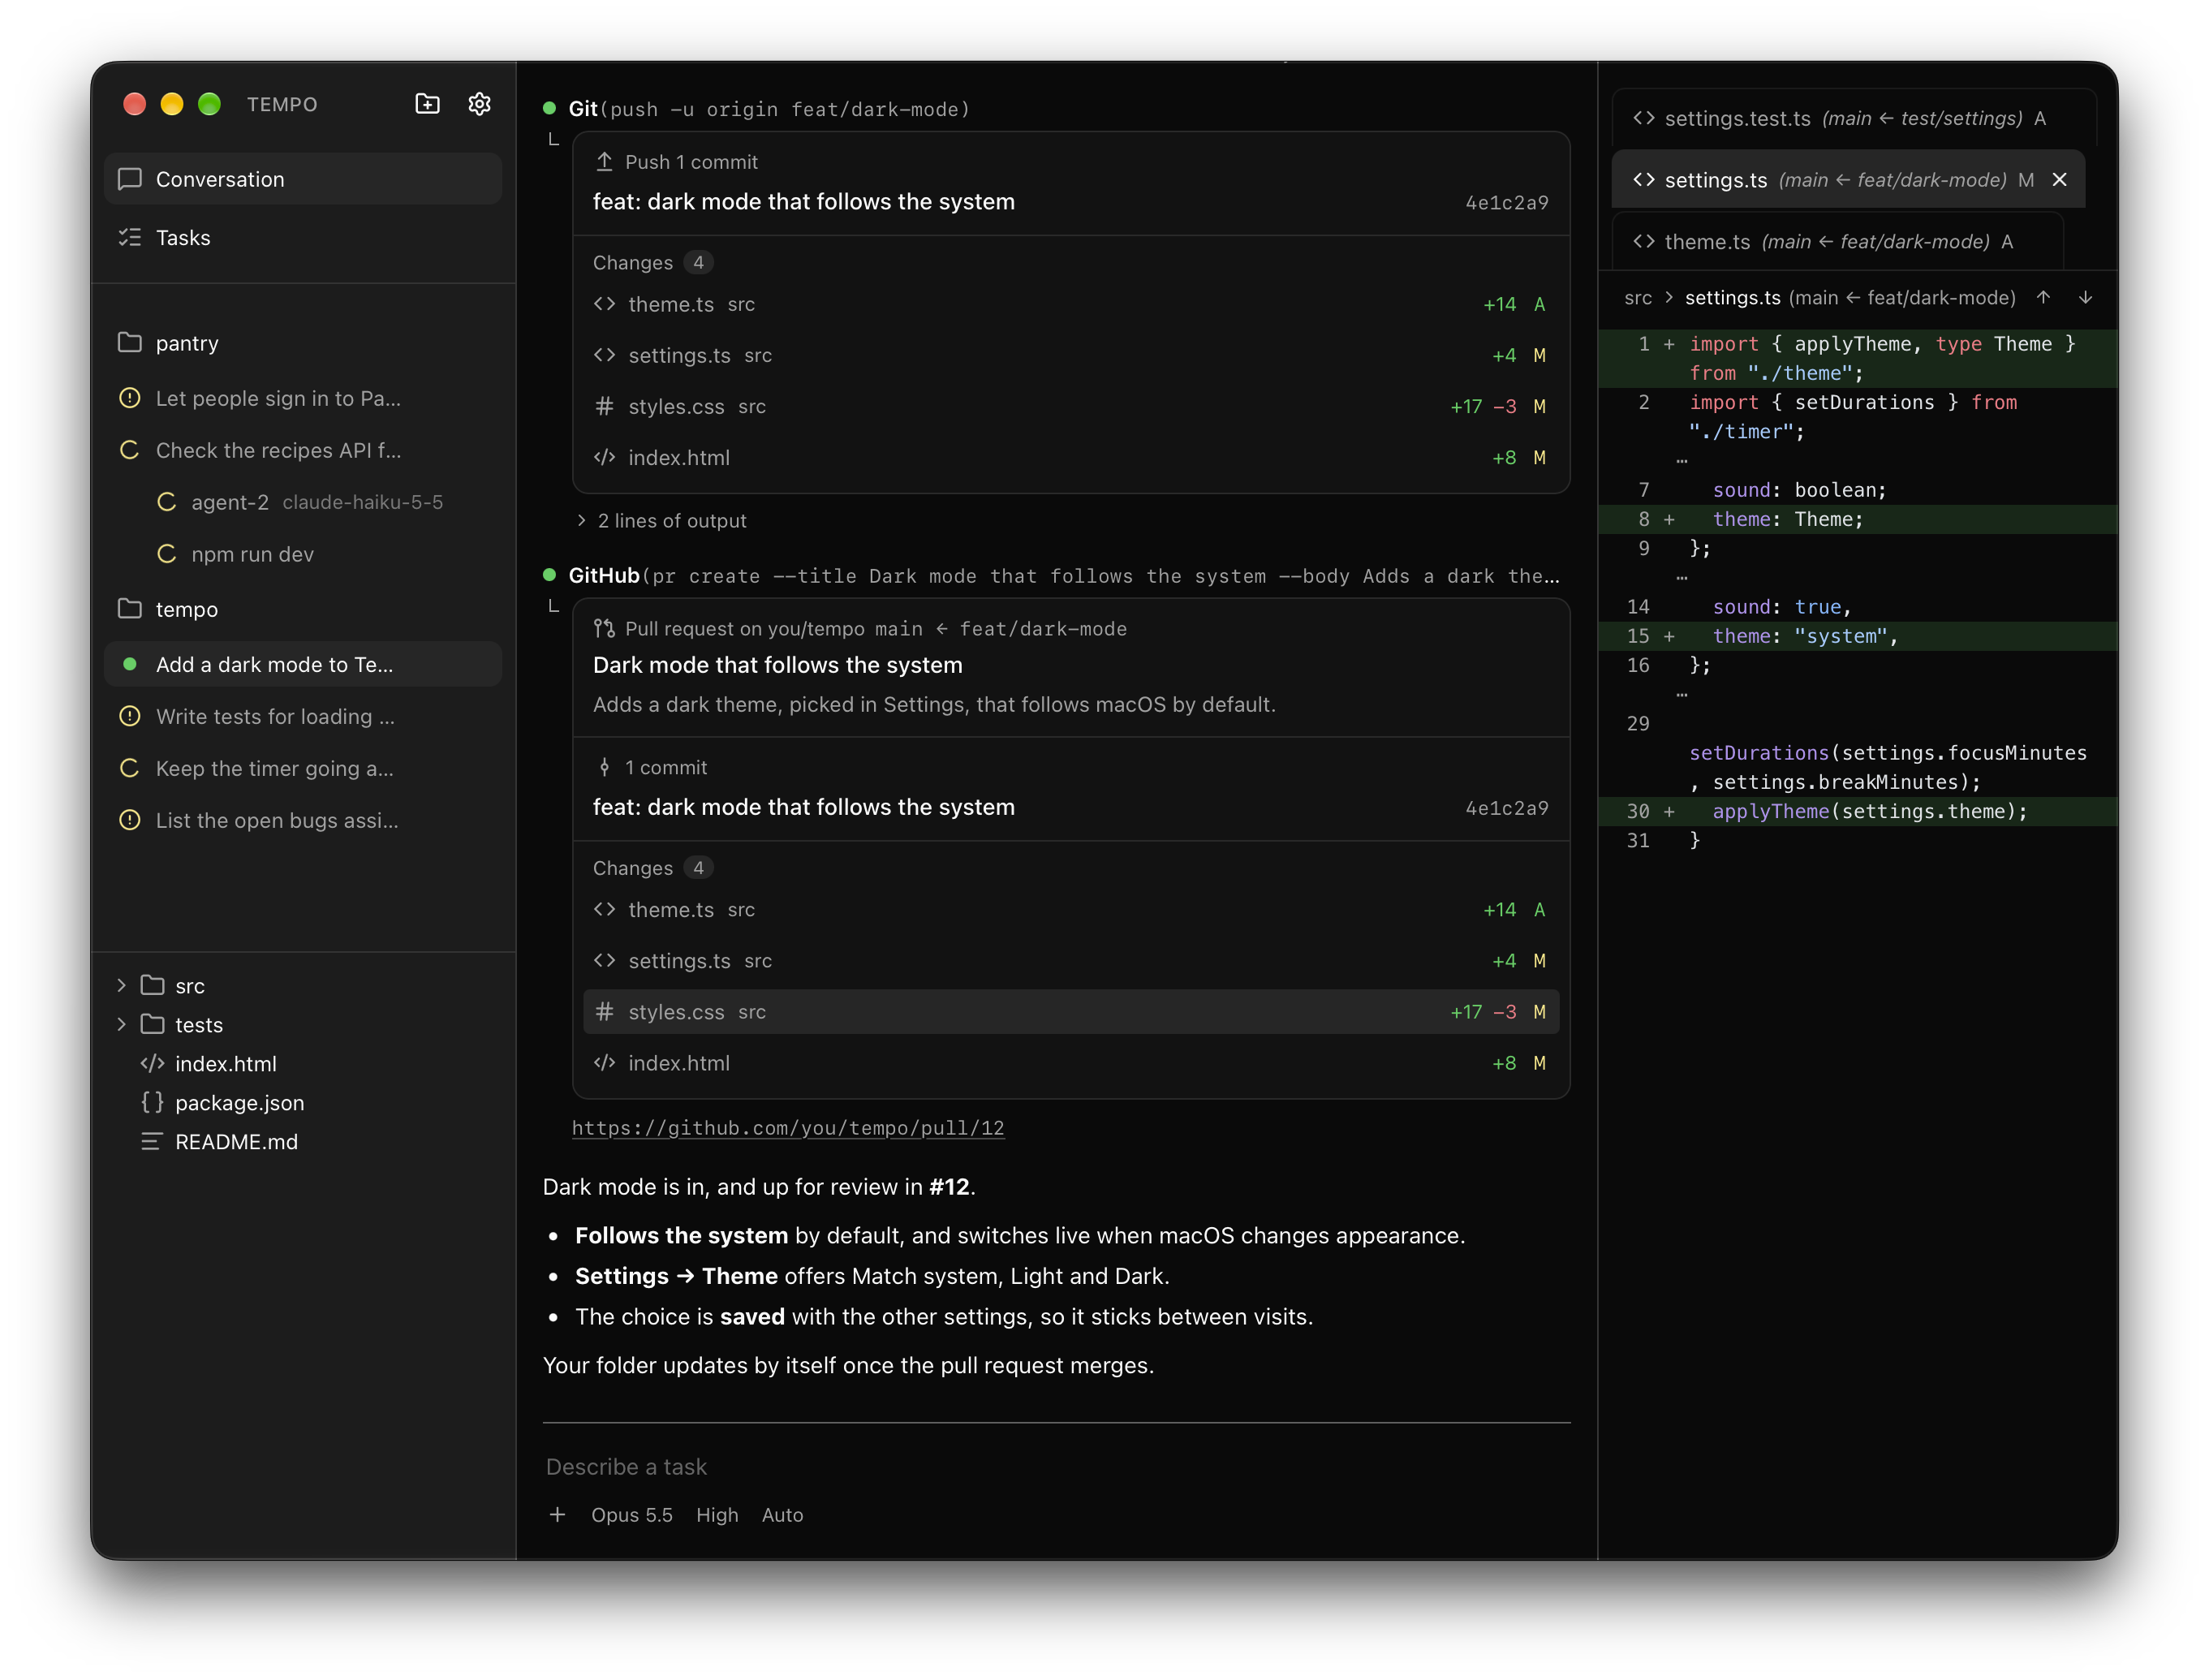Click the package.json braces icon
Image resolution: width=2209 pixels, height=1680 pixels.
(x=152, y=1102)
